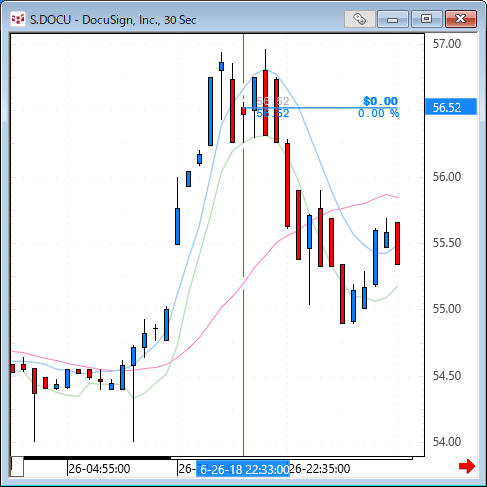Click the chart link icon in title bar
487x487 pixels.
(x=360, y=19)
